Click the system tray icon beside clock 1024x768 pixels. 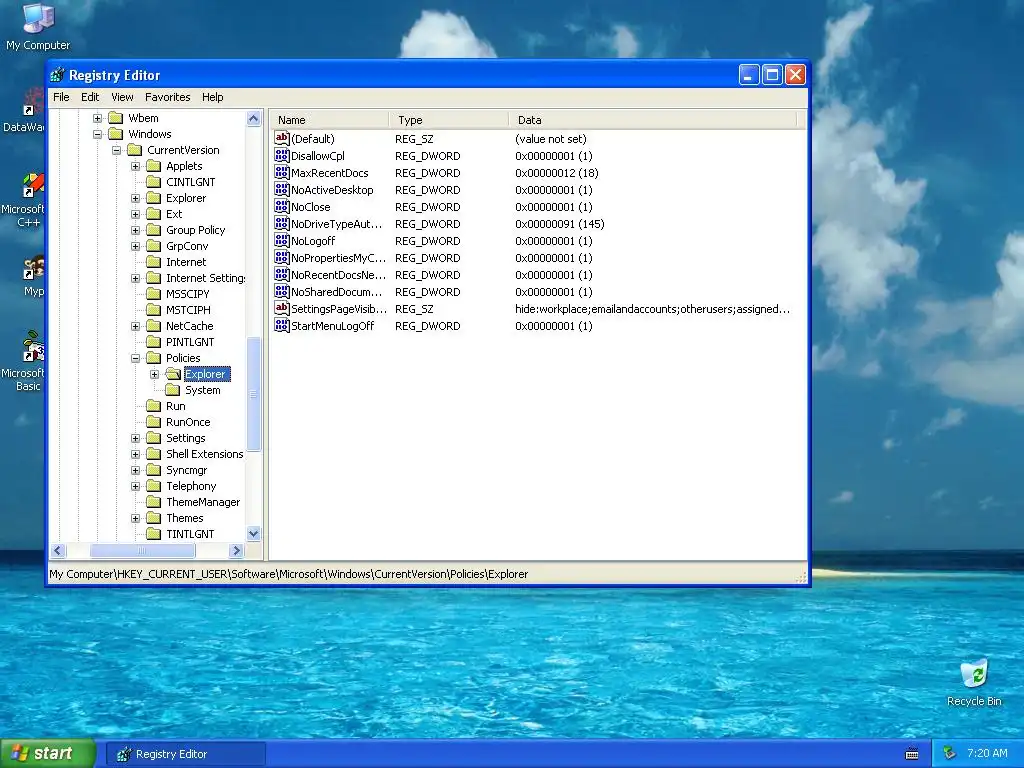coord(950,754)
